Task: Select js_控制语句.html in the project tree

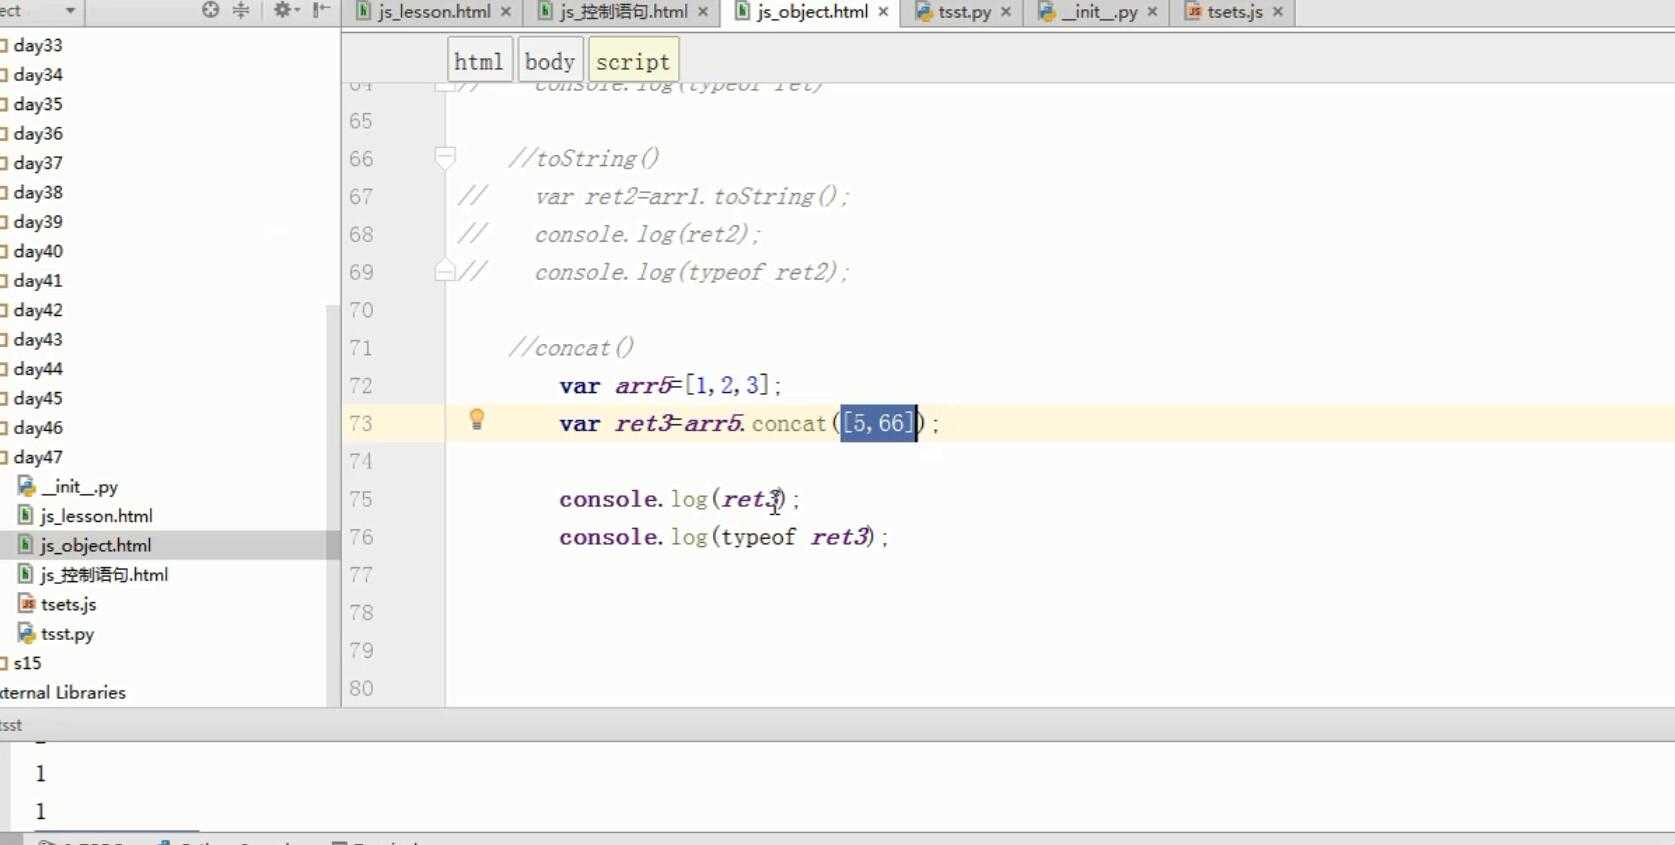Action: 104,575
